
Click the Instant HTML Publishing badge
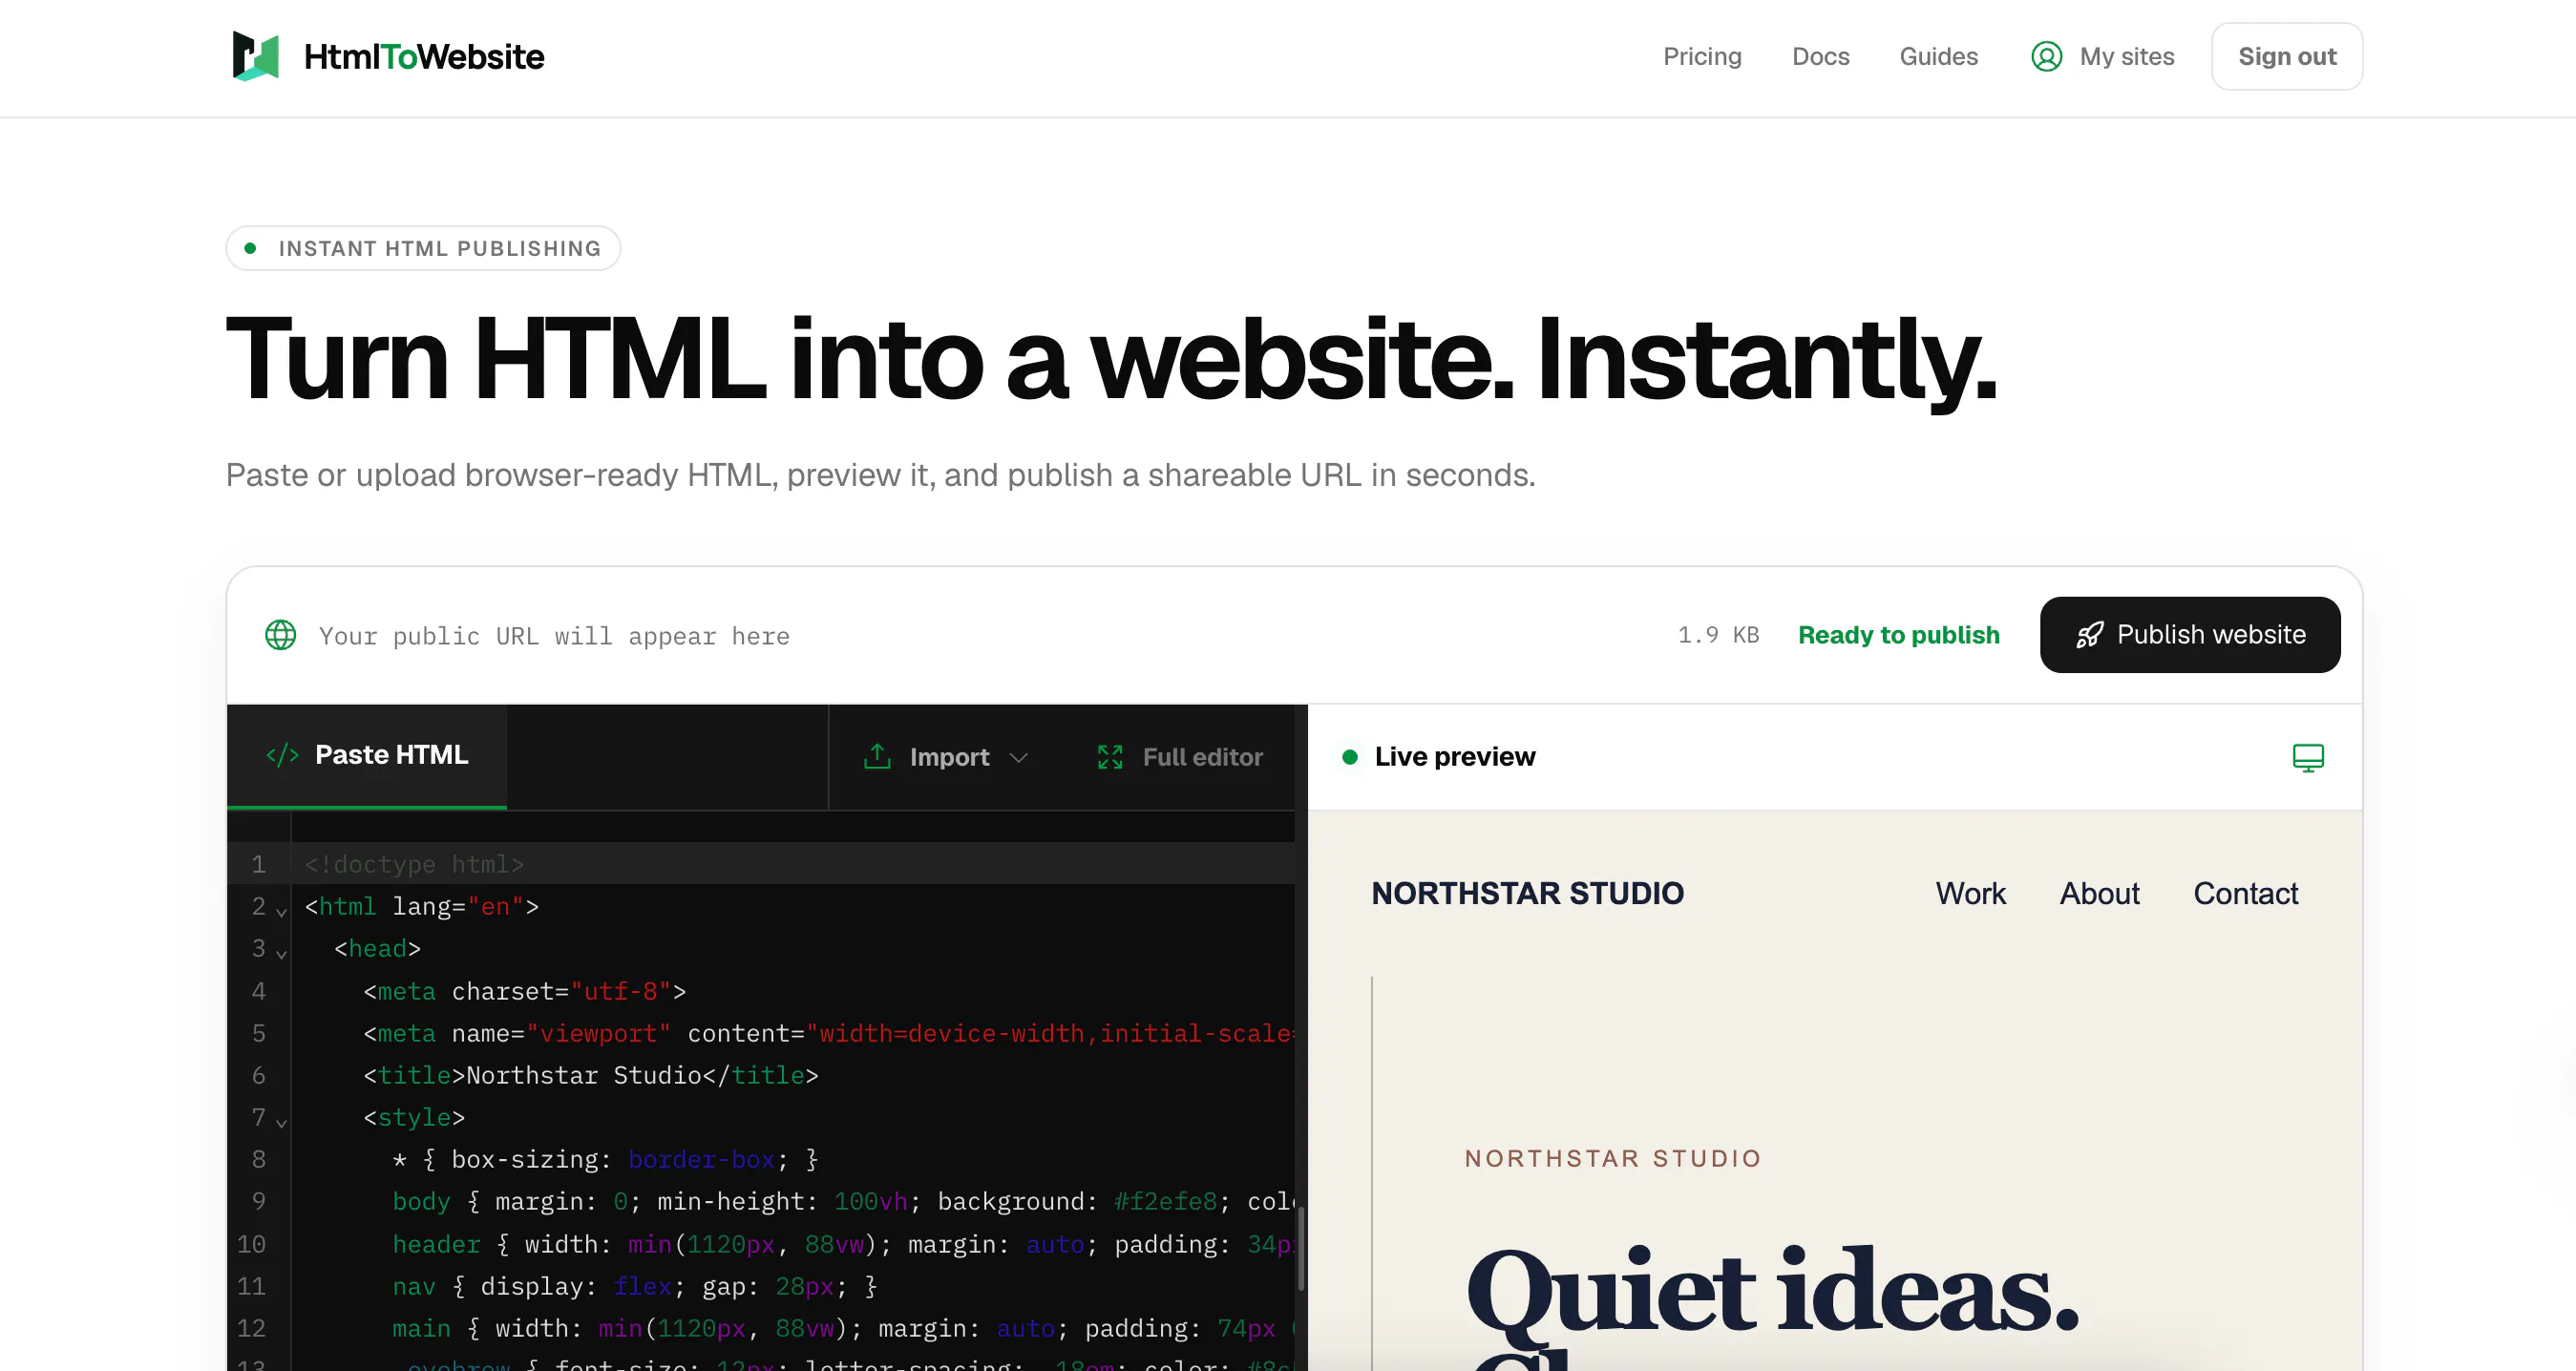[x=423, y=248]
